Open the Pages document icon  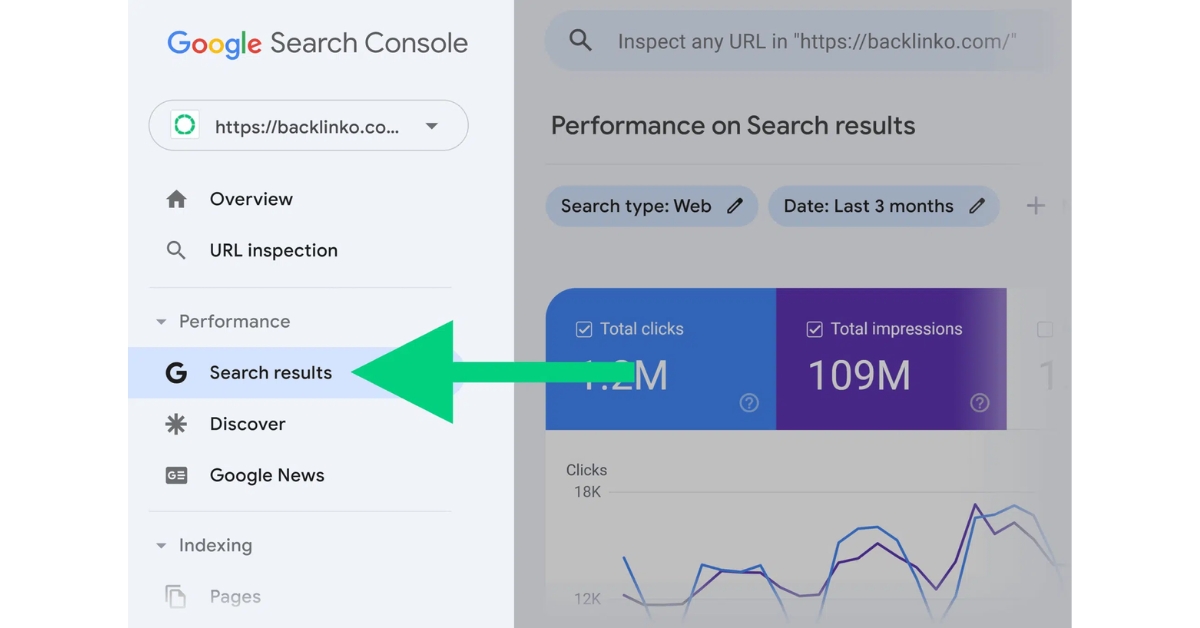176,597
